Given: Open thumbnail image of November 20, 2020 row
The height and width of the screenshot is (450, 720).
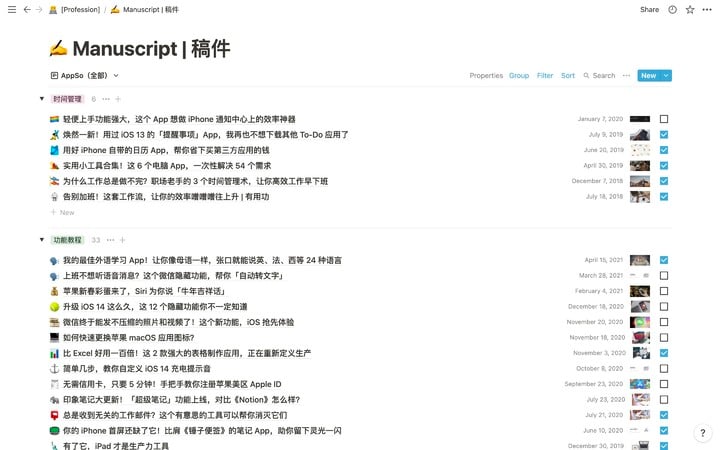Looking at the screenshot, I should [640, 322].
